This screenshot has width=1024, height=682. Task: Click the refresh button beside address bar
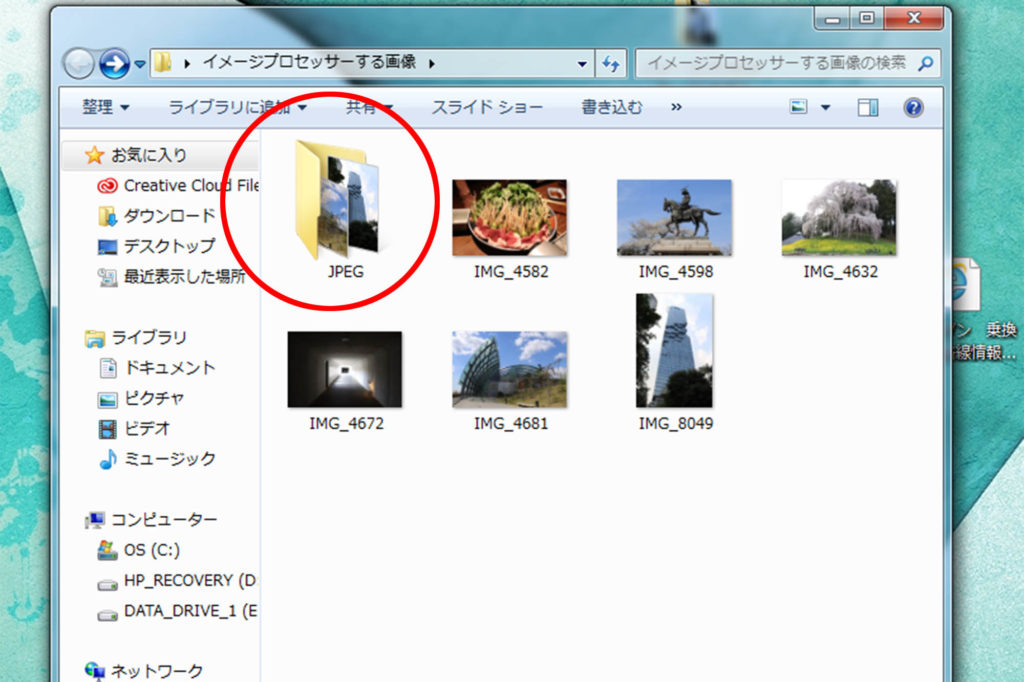[611, 63]
